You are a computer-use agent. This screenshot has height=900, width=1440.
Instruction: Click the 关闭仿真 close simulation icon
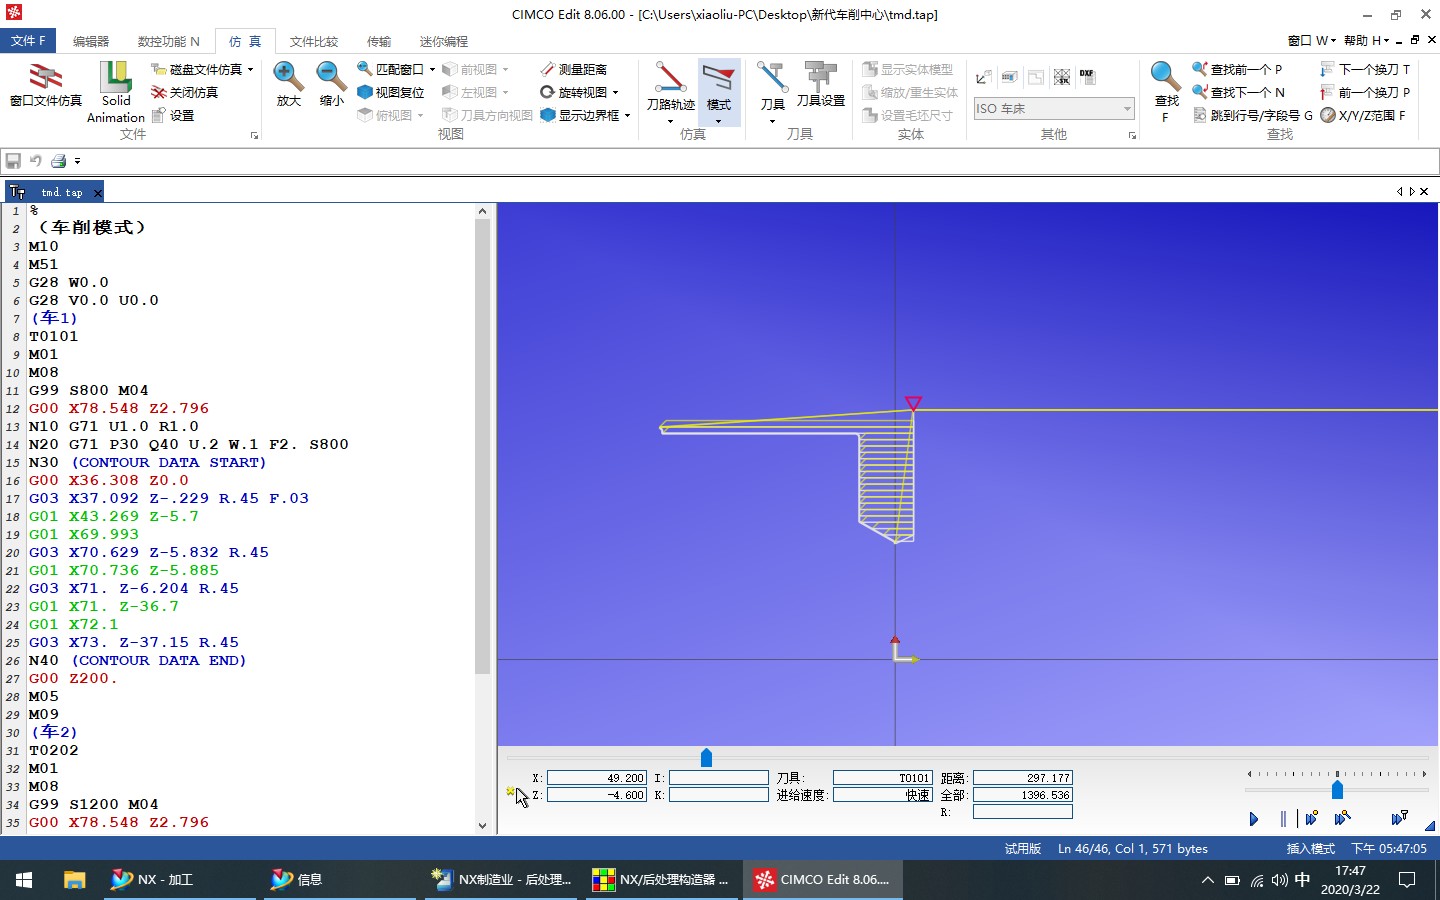(159, 92)
